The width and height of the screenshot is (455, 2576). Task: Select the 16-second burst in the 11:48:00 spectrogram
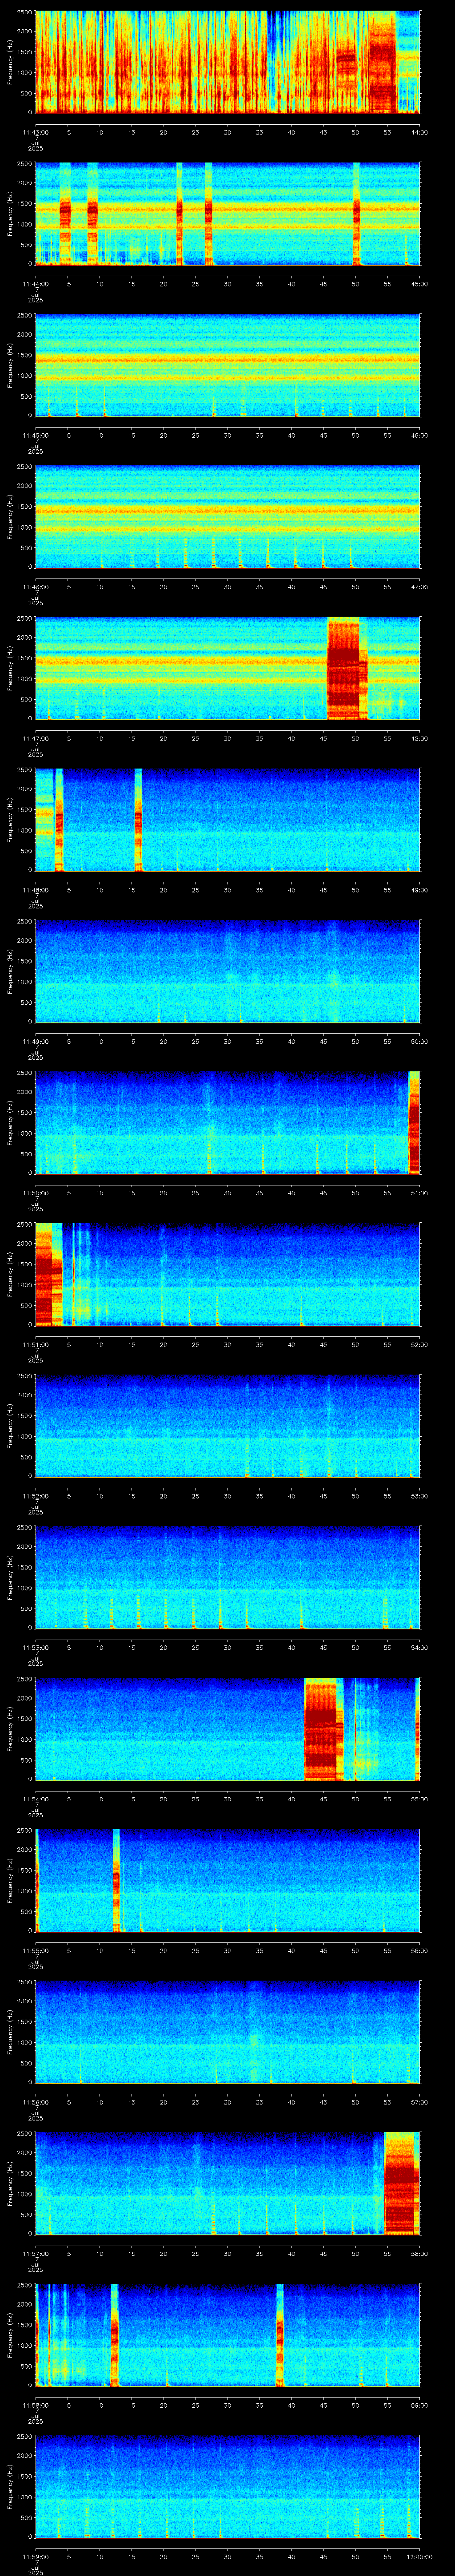pos(138,820)
